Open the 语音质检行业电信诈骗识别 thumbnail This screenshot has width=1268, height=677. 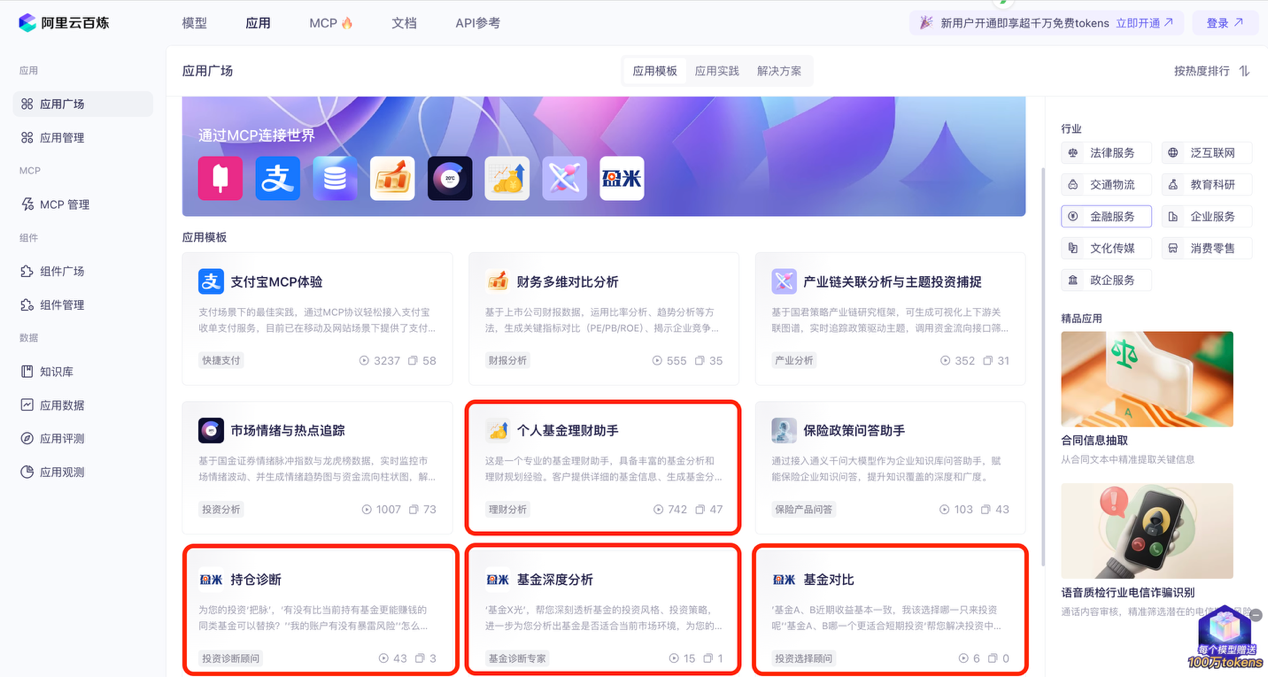point(1146,531)
